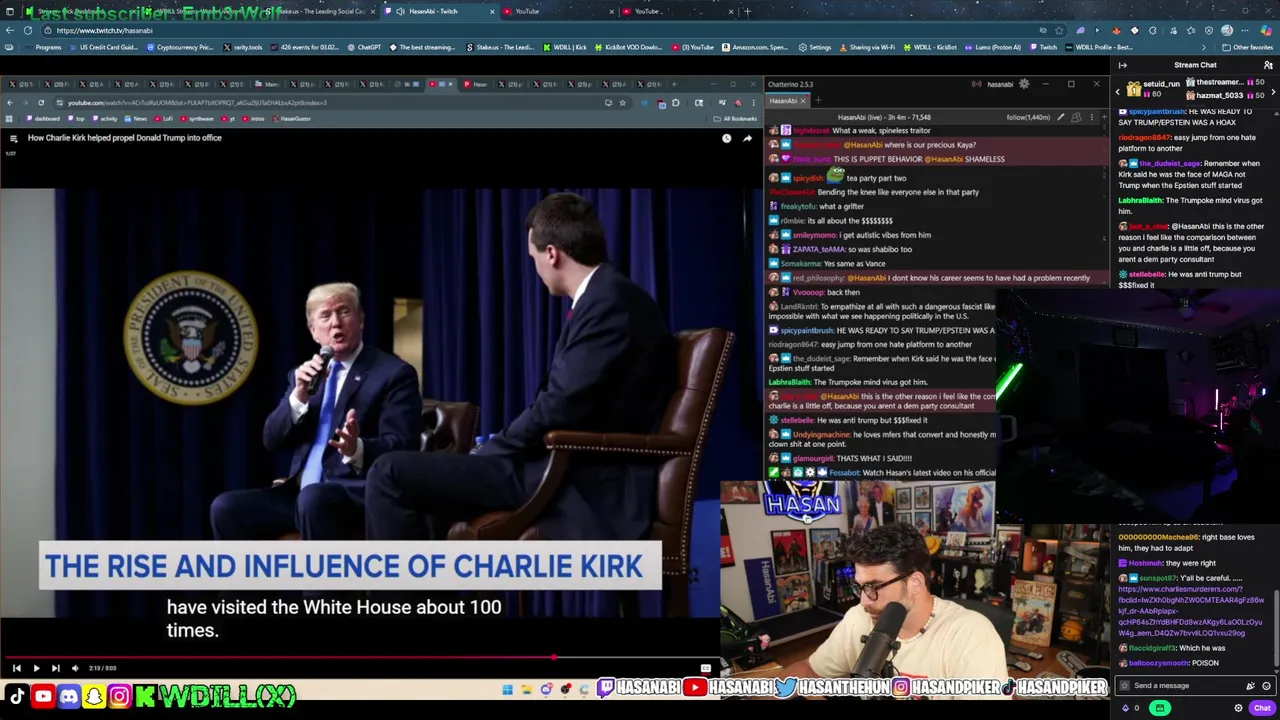Screen dimensions: 1280x720
Task: Click Share arrow icon on video
Action: [x=747, y=138]
